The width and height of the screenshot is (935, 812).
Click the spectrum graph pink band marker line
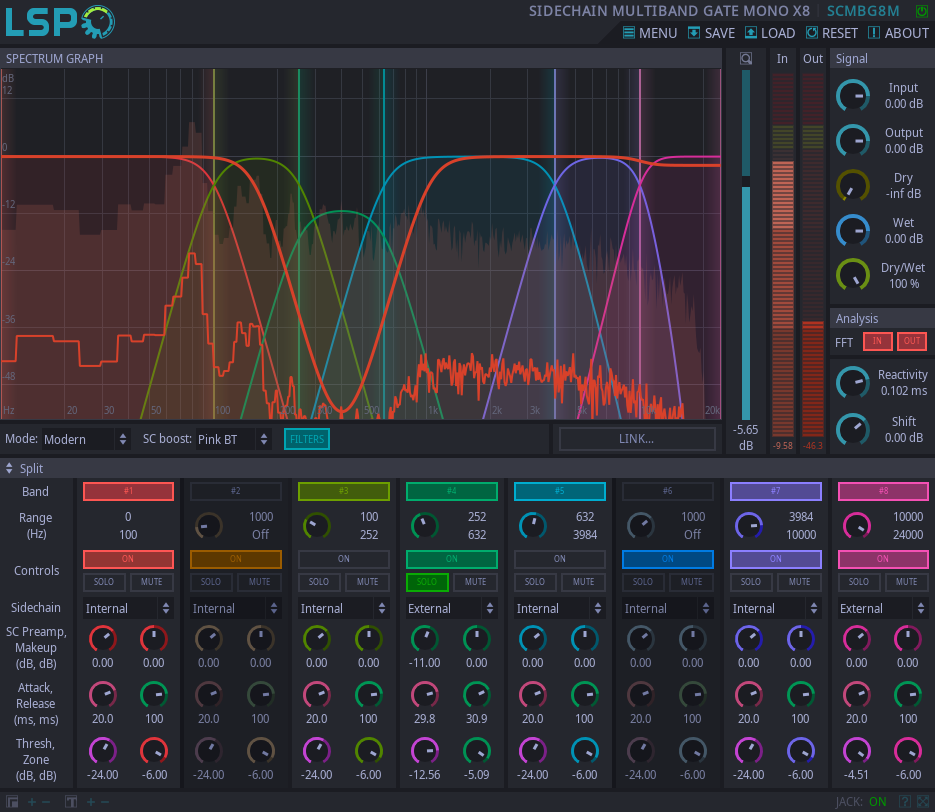640,244
